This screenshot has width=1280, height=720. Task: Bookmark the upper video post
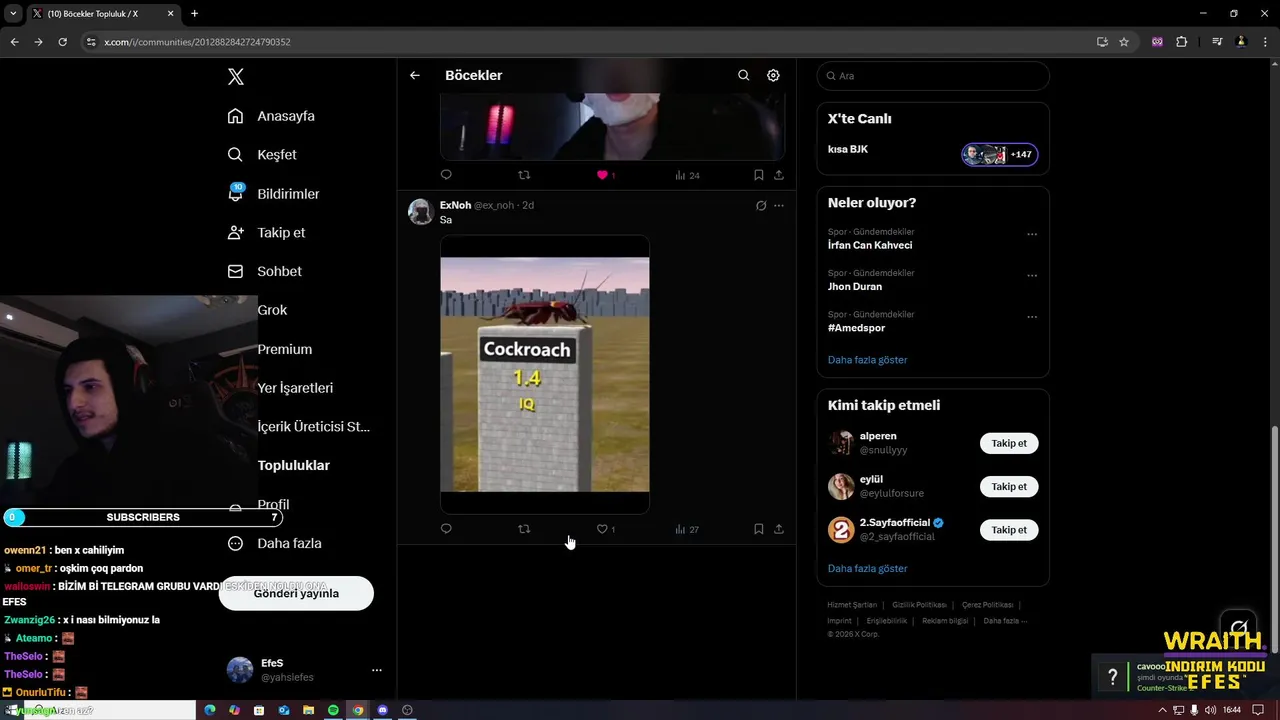[x=758, y=175]
